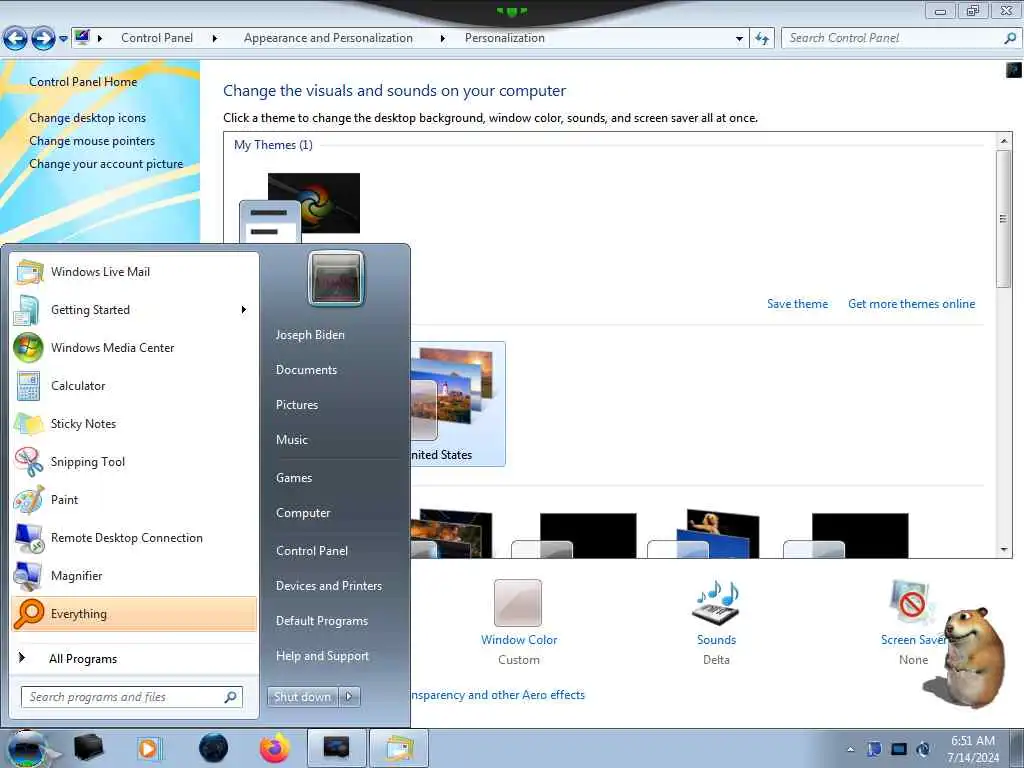The image size is (1024, 768).
Task: Click the Screen Saver icon
Action: (x=912, y=603)
